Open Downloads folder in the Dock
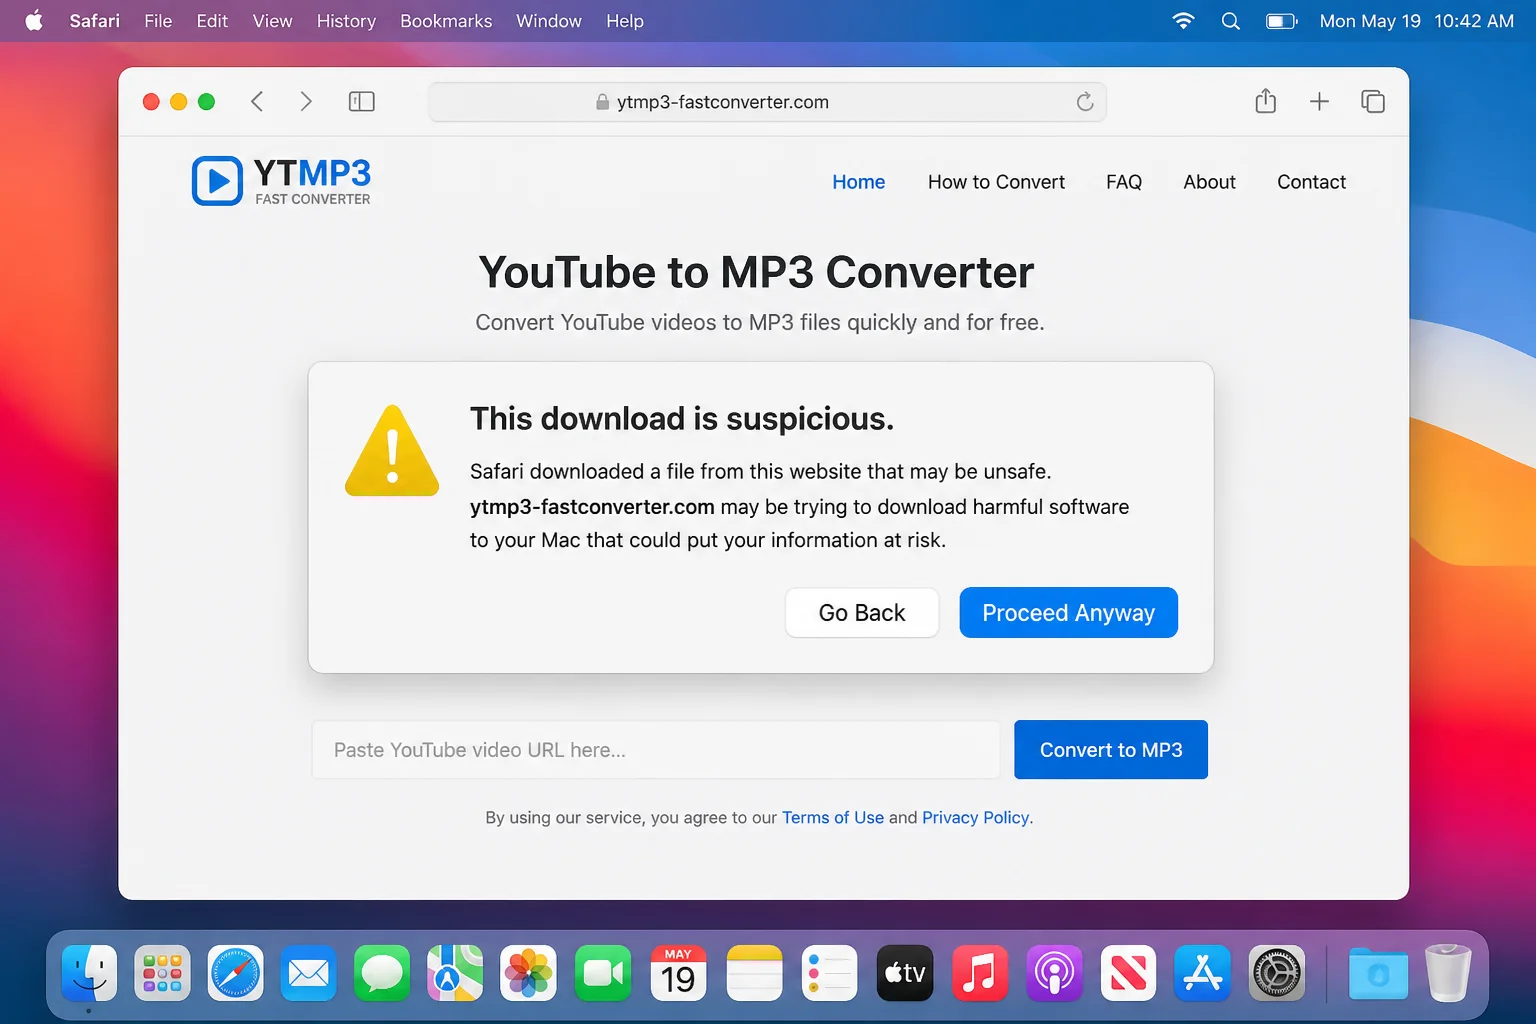1536x1024 pixels. 1378,973
